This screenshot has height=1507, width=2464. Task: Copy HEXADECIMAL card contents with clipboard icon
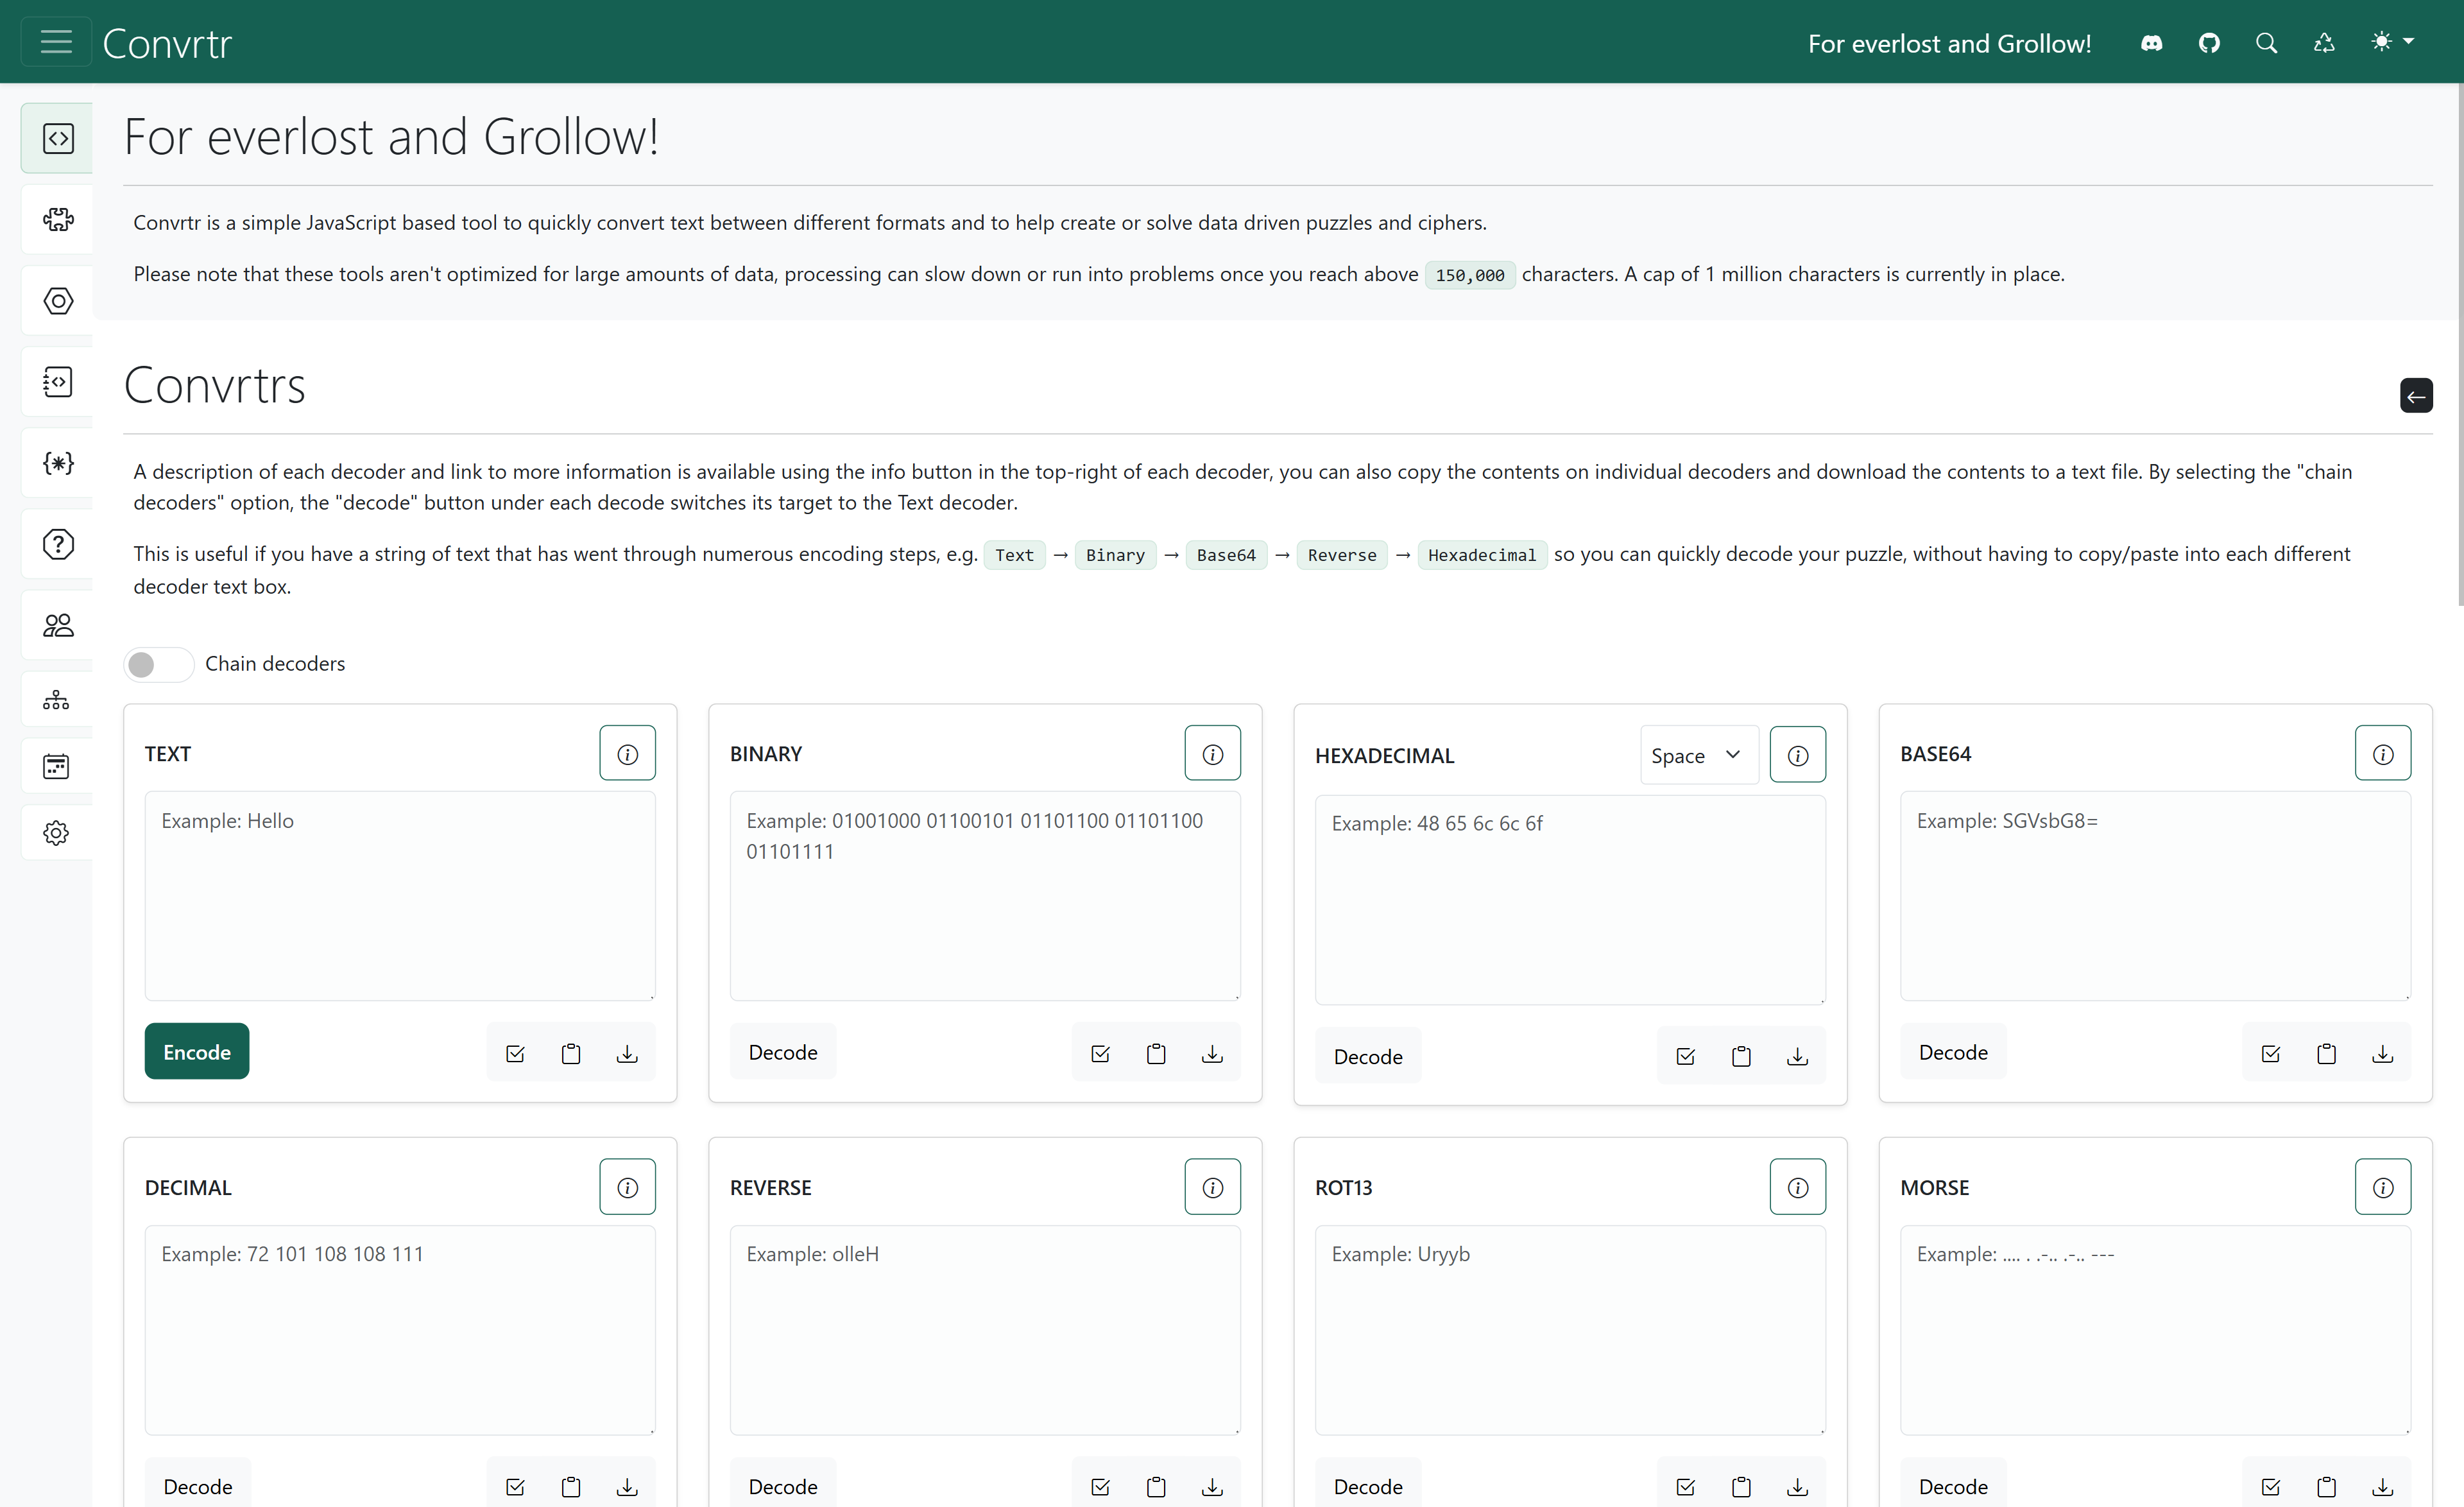click(x=1741, y=1056)
